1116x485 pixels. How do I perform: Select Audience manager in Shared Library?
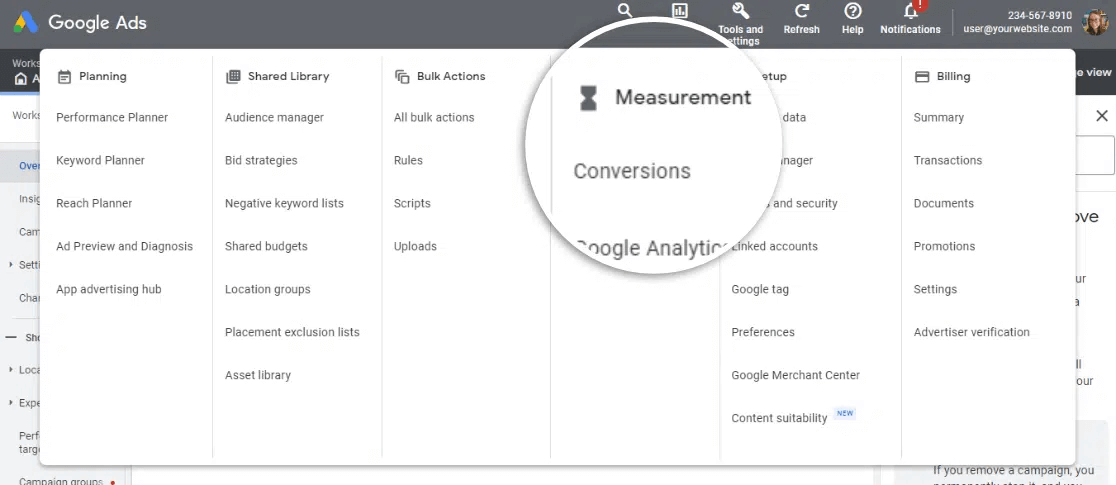[x=274, y=117]
